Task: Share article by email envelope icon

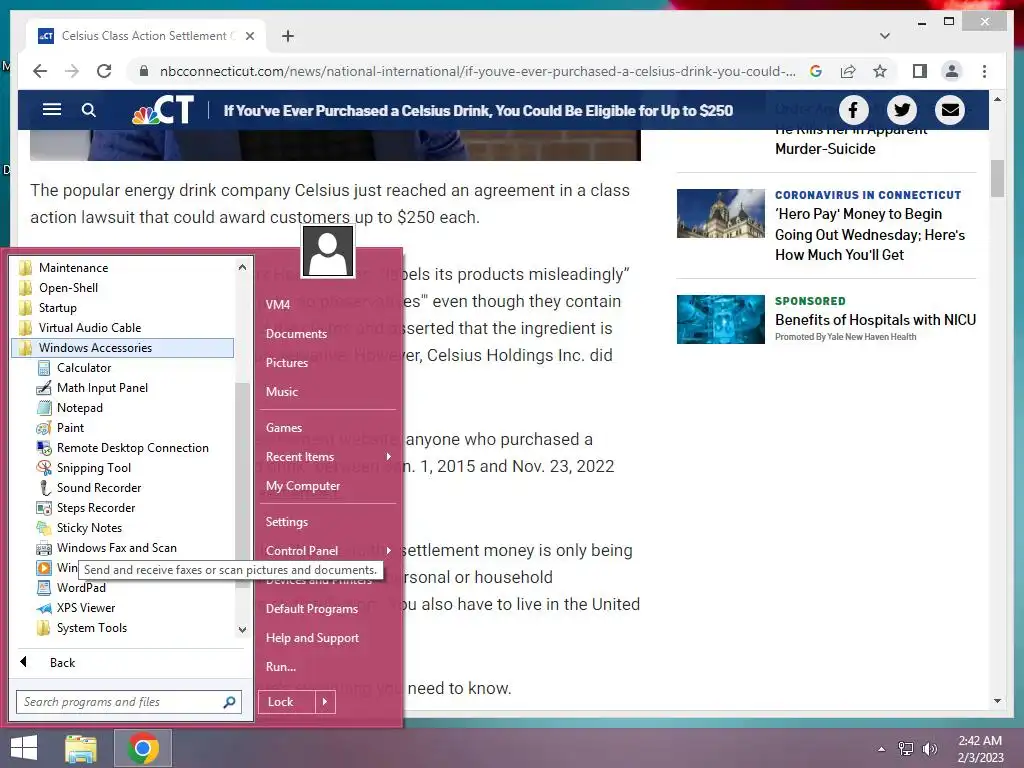Action: 950,110
